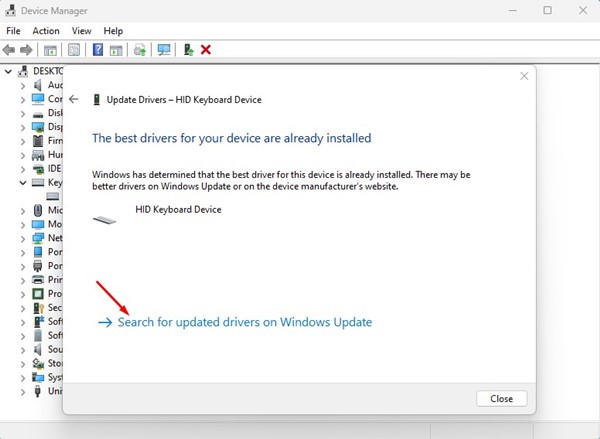
Task: Click the Device Manager title bar icon
Action: 11,10
